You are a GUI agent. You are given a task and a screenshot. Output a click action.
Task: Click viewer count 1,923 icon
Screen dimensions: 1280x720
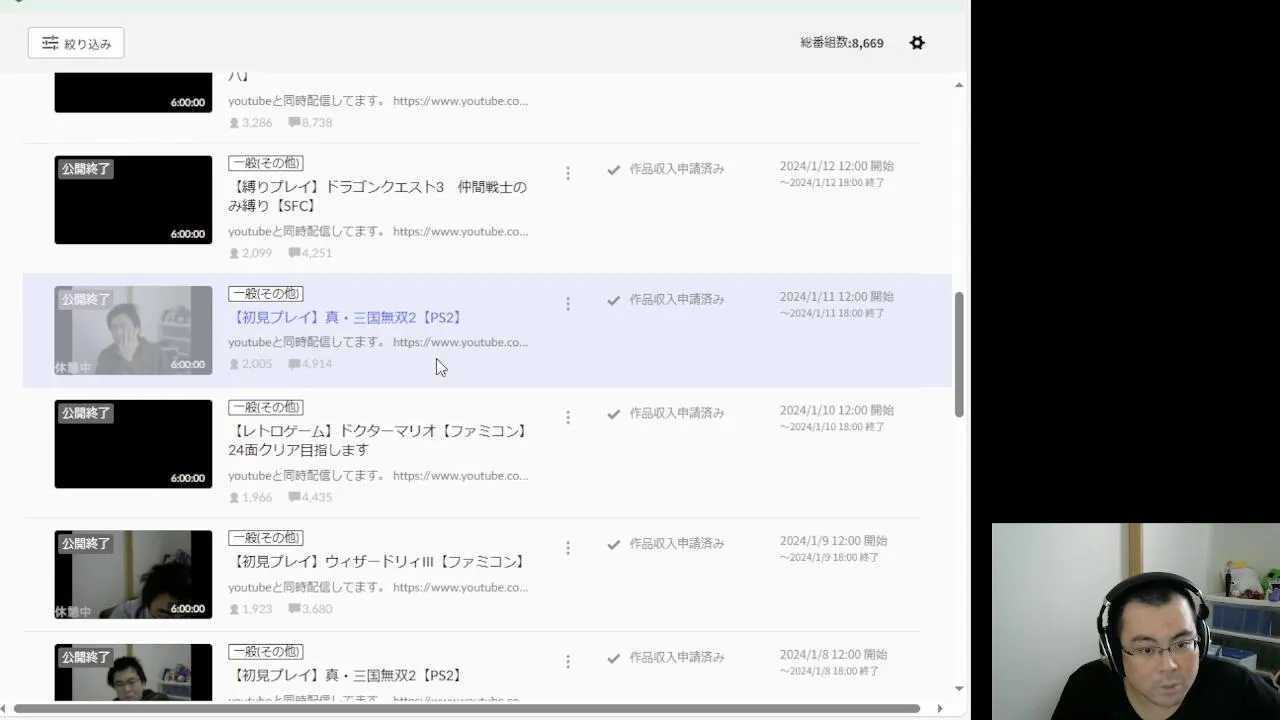tap(234, 608)
